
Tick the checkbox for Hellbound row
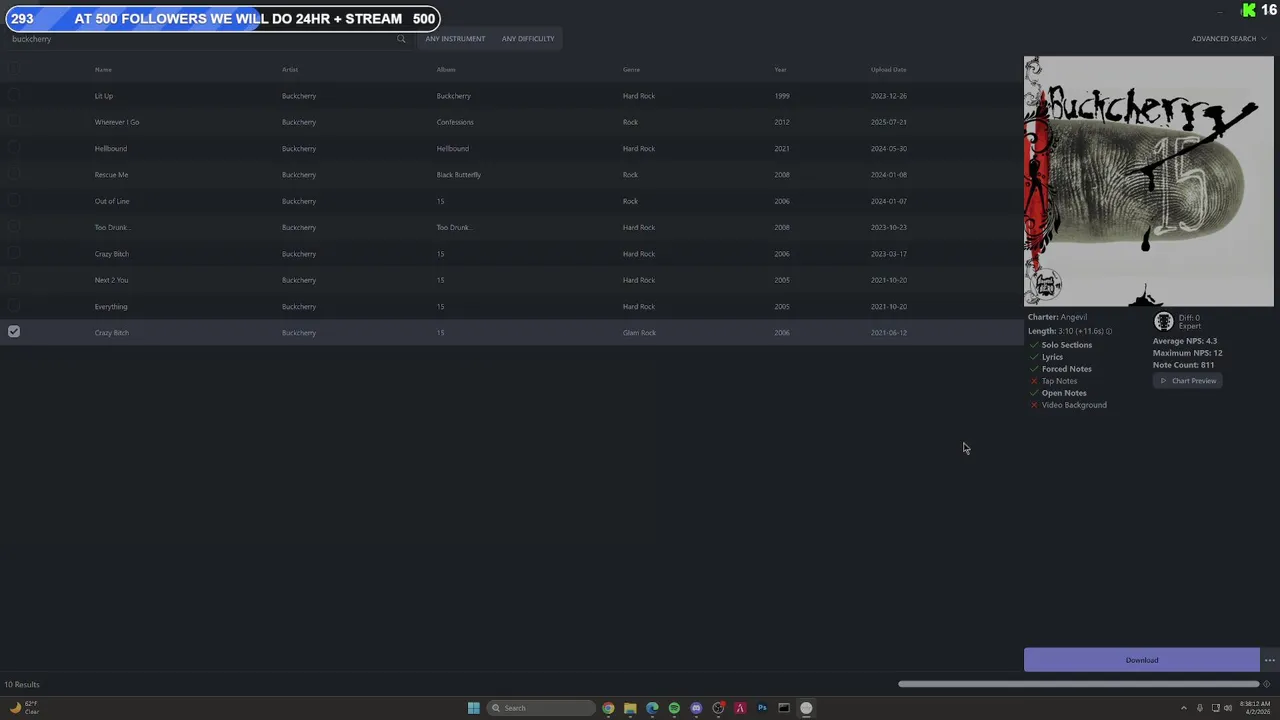pyautogui.click(x=14, y=148)
